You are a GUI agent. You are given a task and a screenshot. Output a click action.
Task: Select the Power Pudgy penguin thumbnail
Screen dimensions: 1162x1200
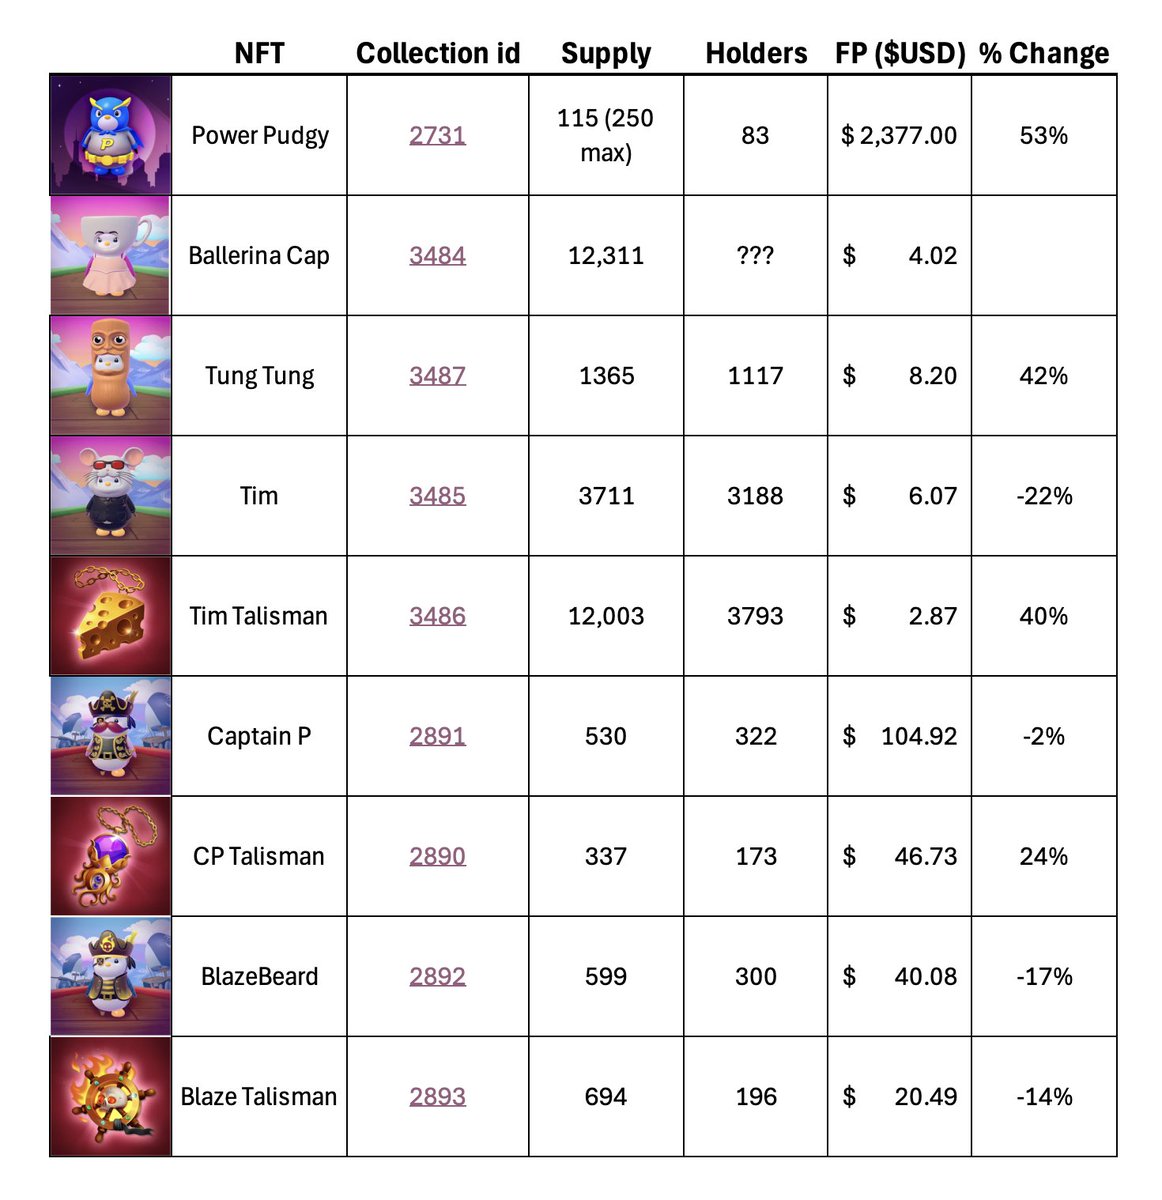pos(110,135)
